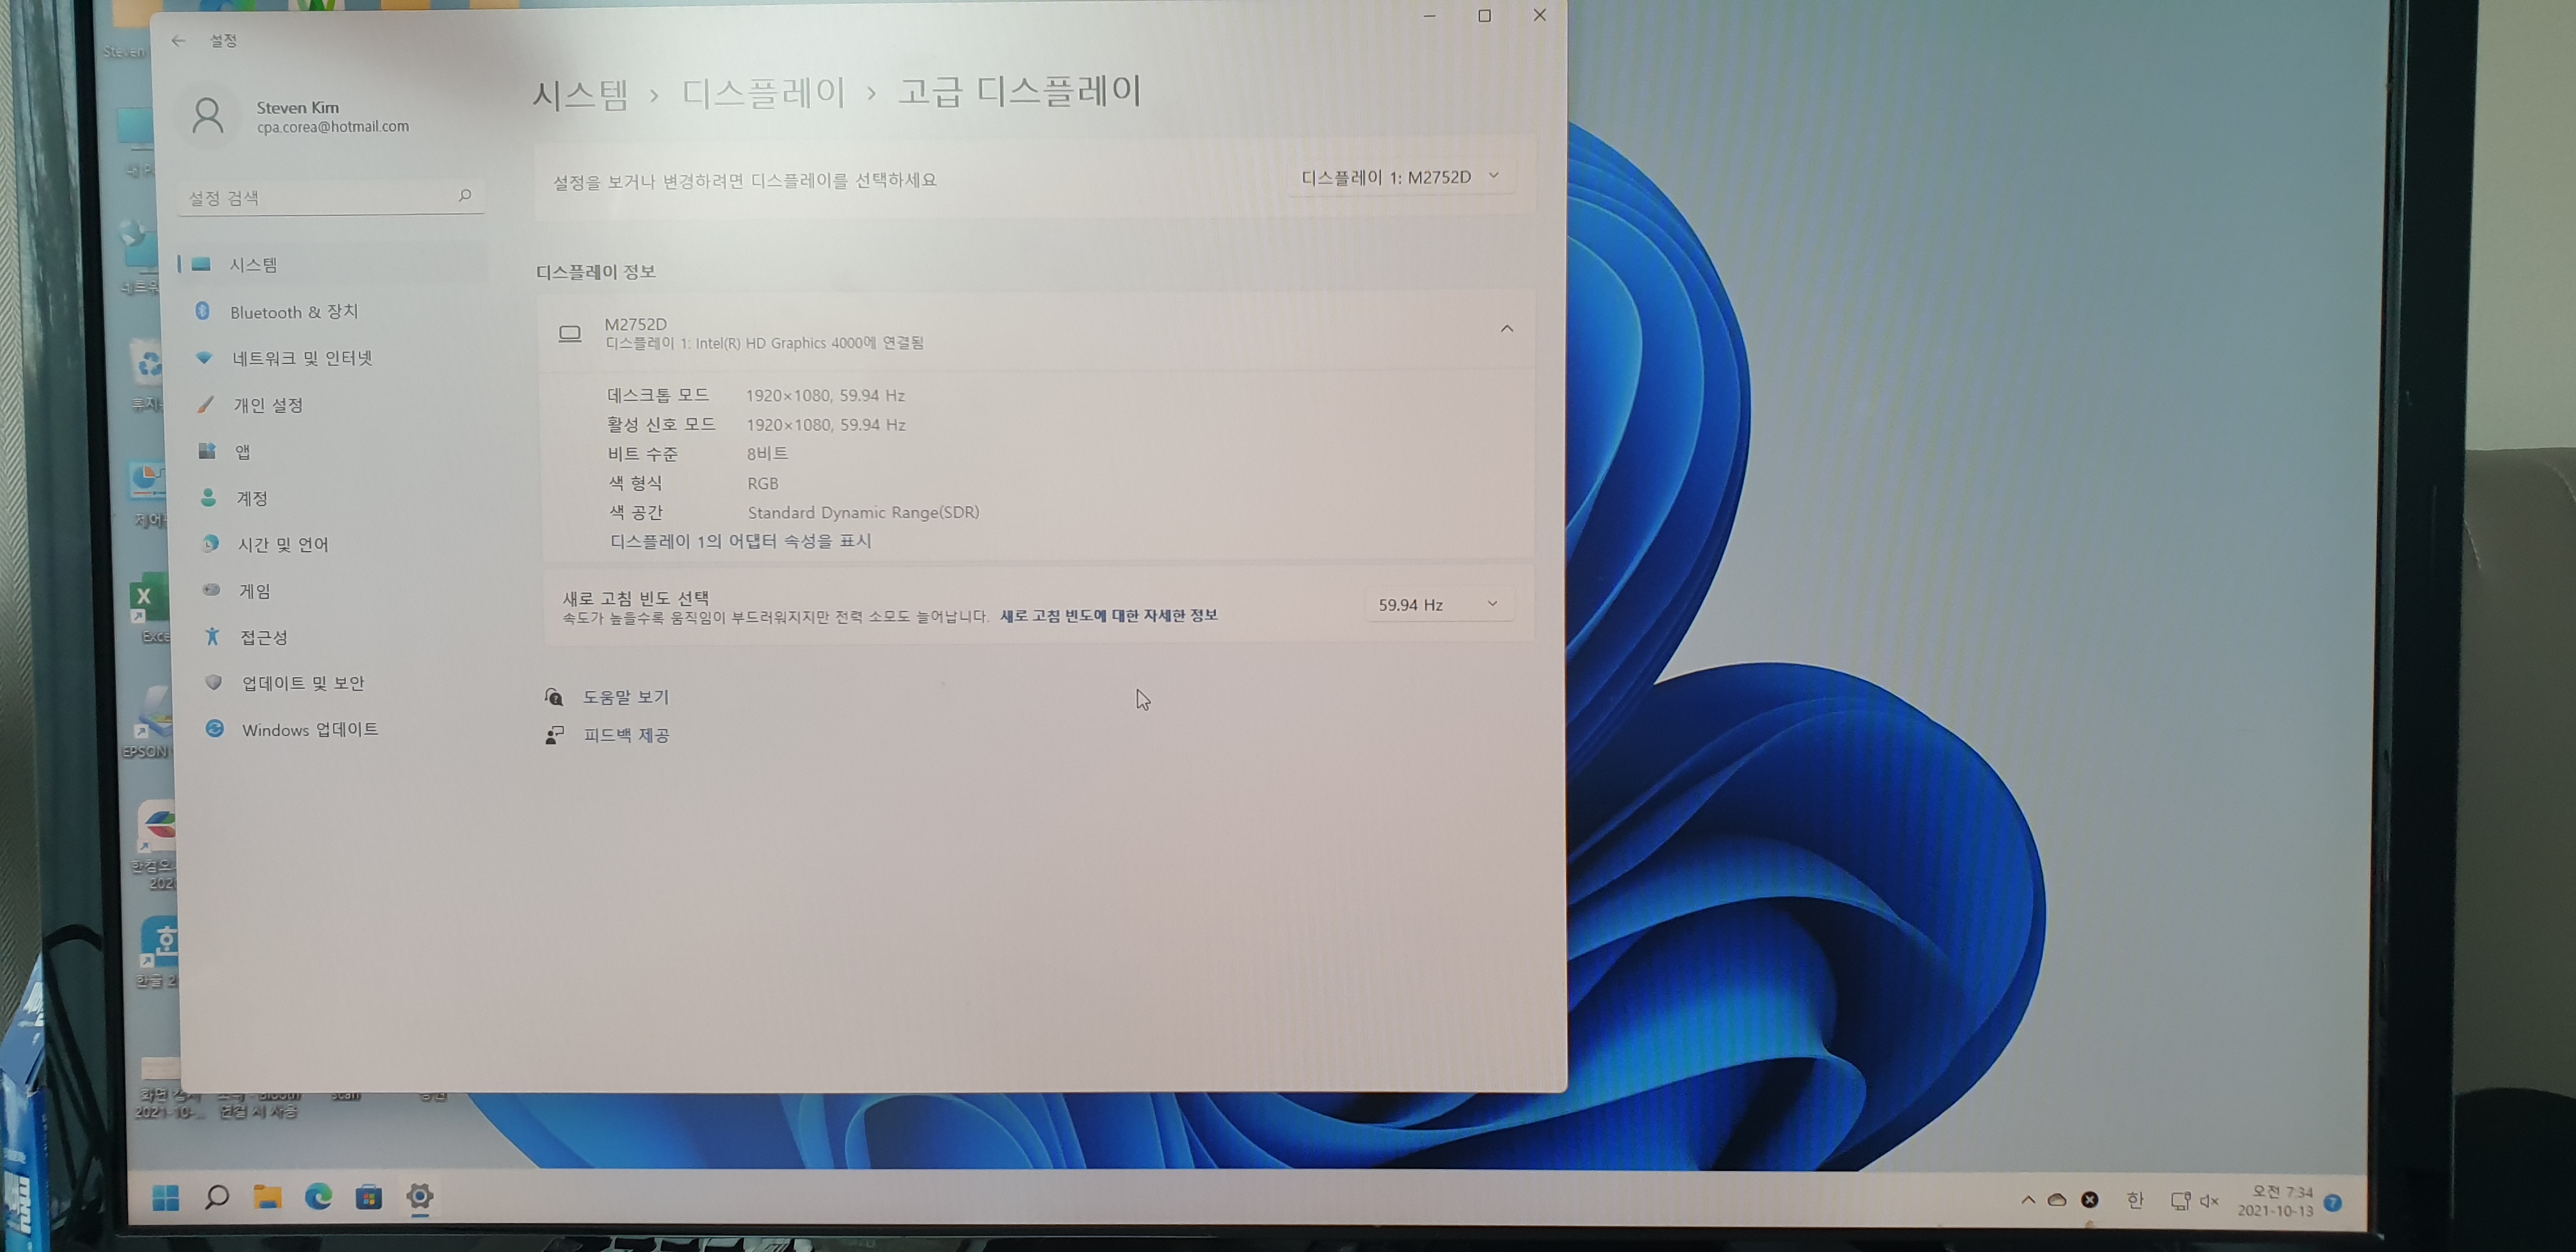The width and height of the screenshot is (2576, 1252).
Task: Open Microsoft Edge from taskbar
Action: [318, 1196]
